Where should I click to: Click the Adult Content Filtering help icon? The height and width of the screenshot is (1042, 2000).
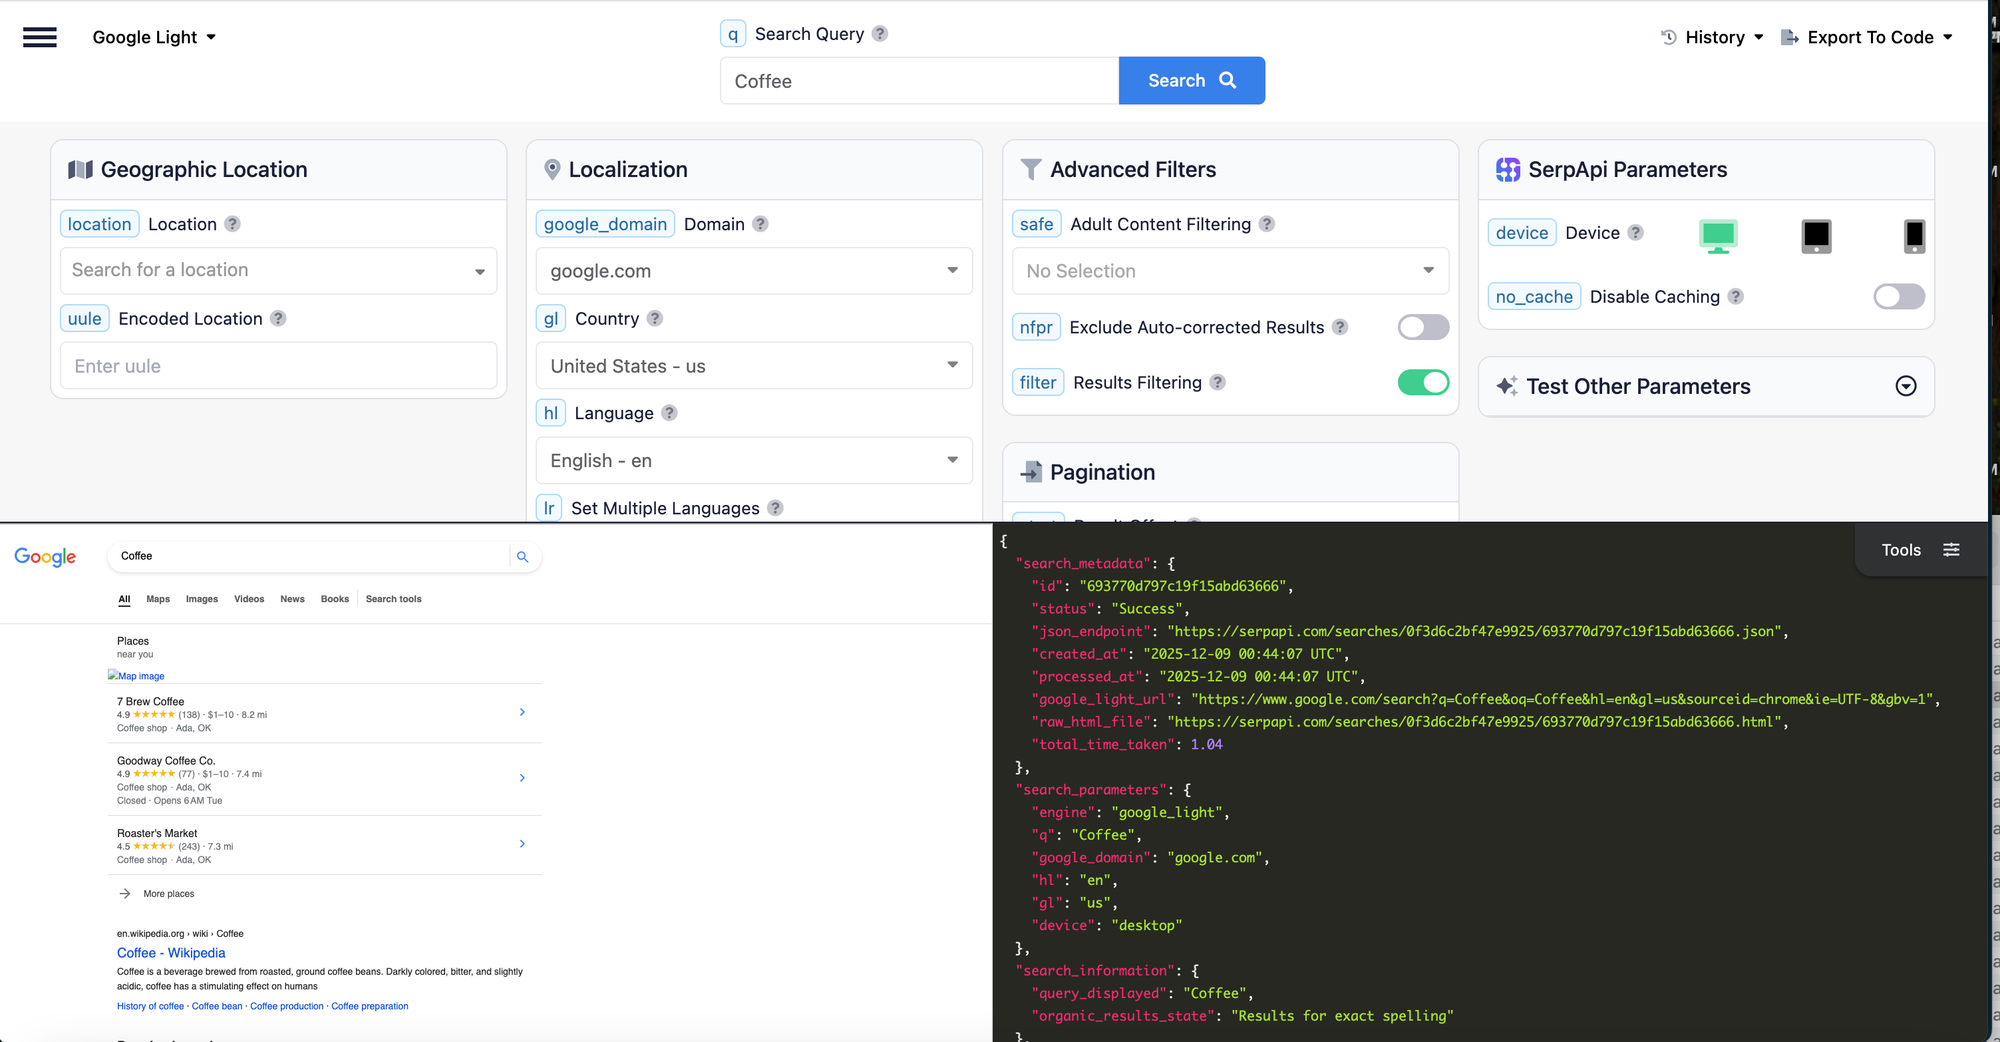[1267, 224]
